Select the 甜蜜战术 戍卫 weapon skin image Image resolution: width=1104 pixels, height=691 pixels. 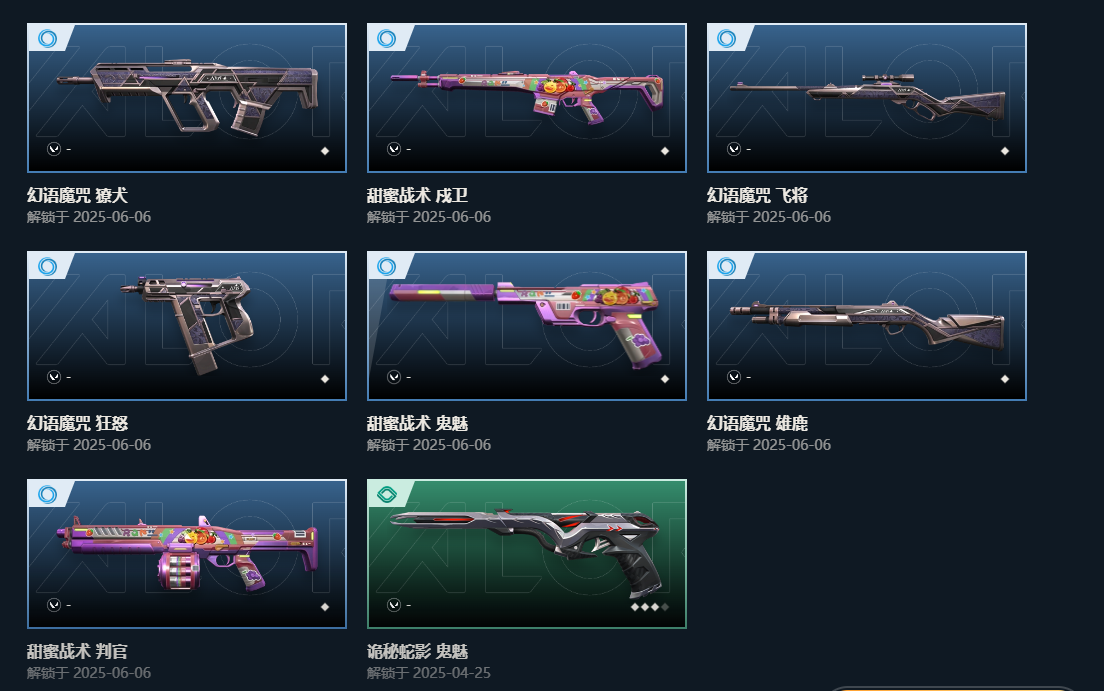click(x=527, y=98)
